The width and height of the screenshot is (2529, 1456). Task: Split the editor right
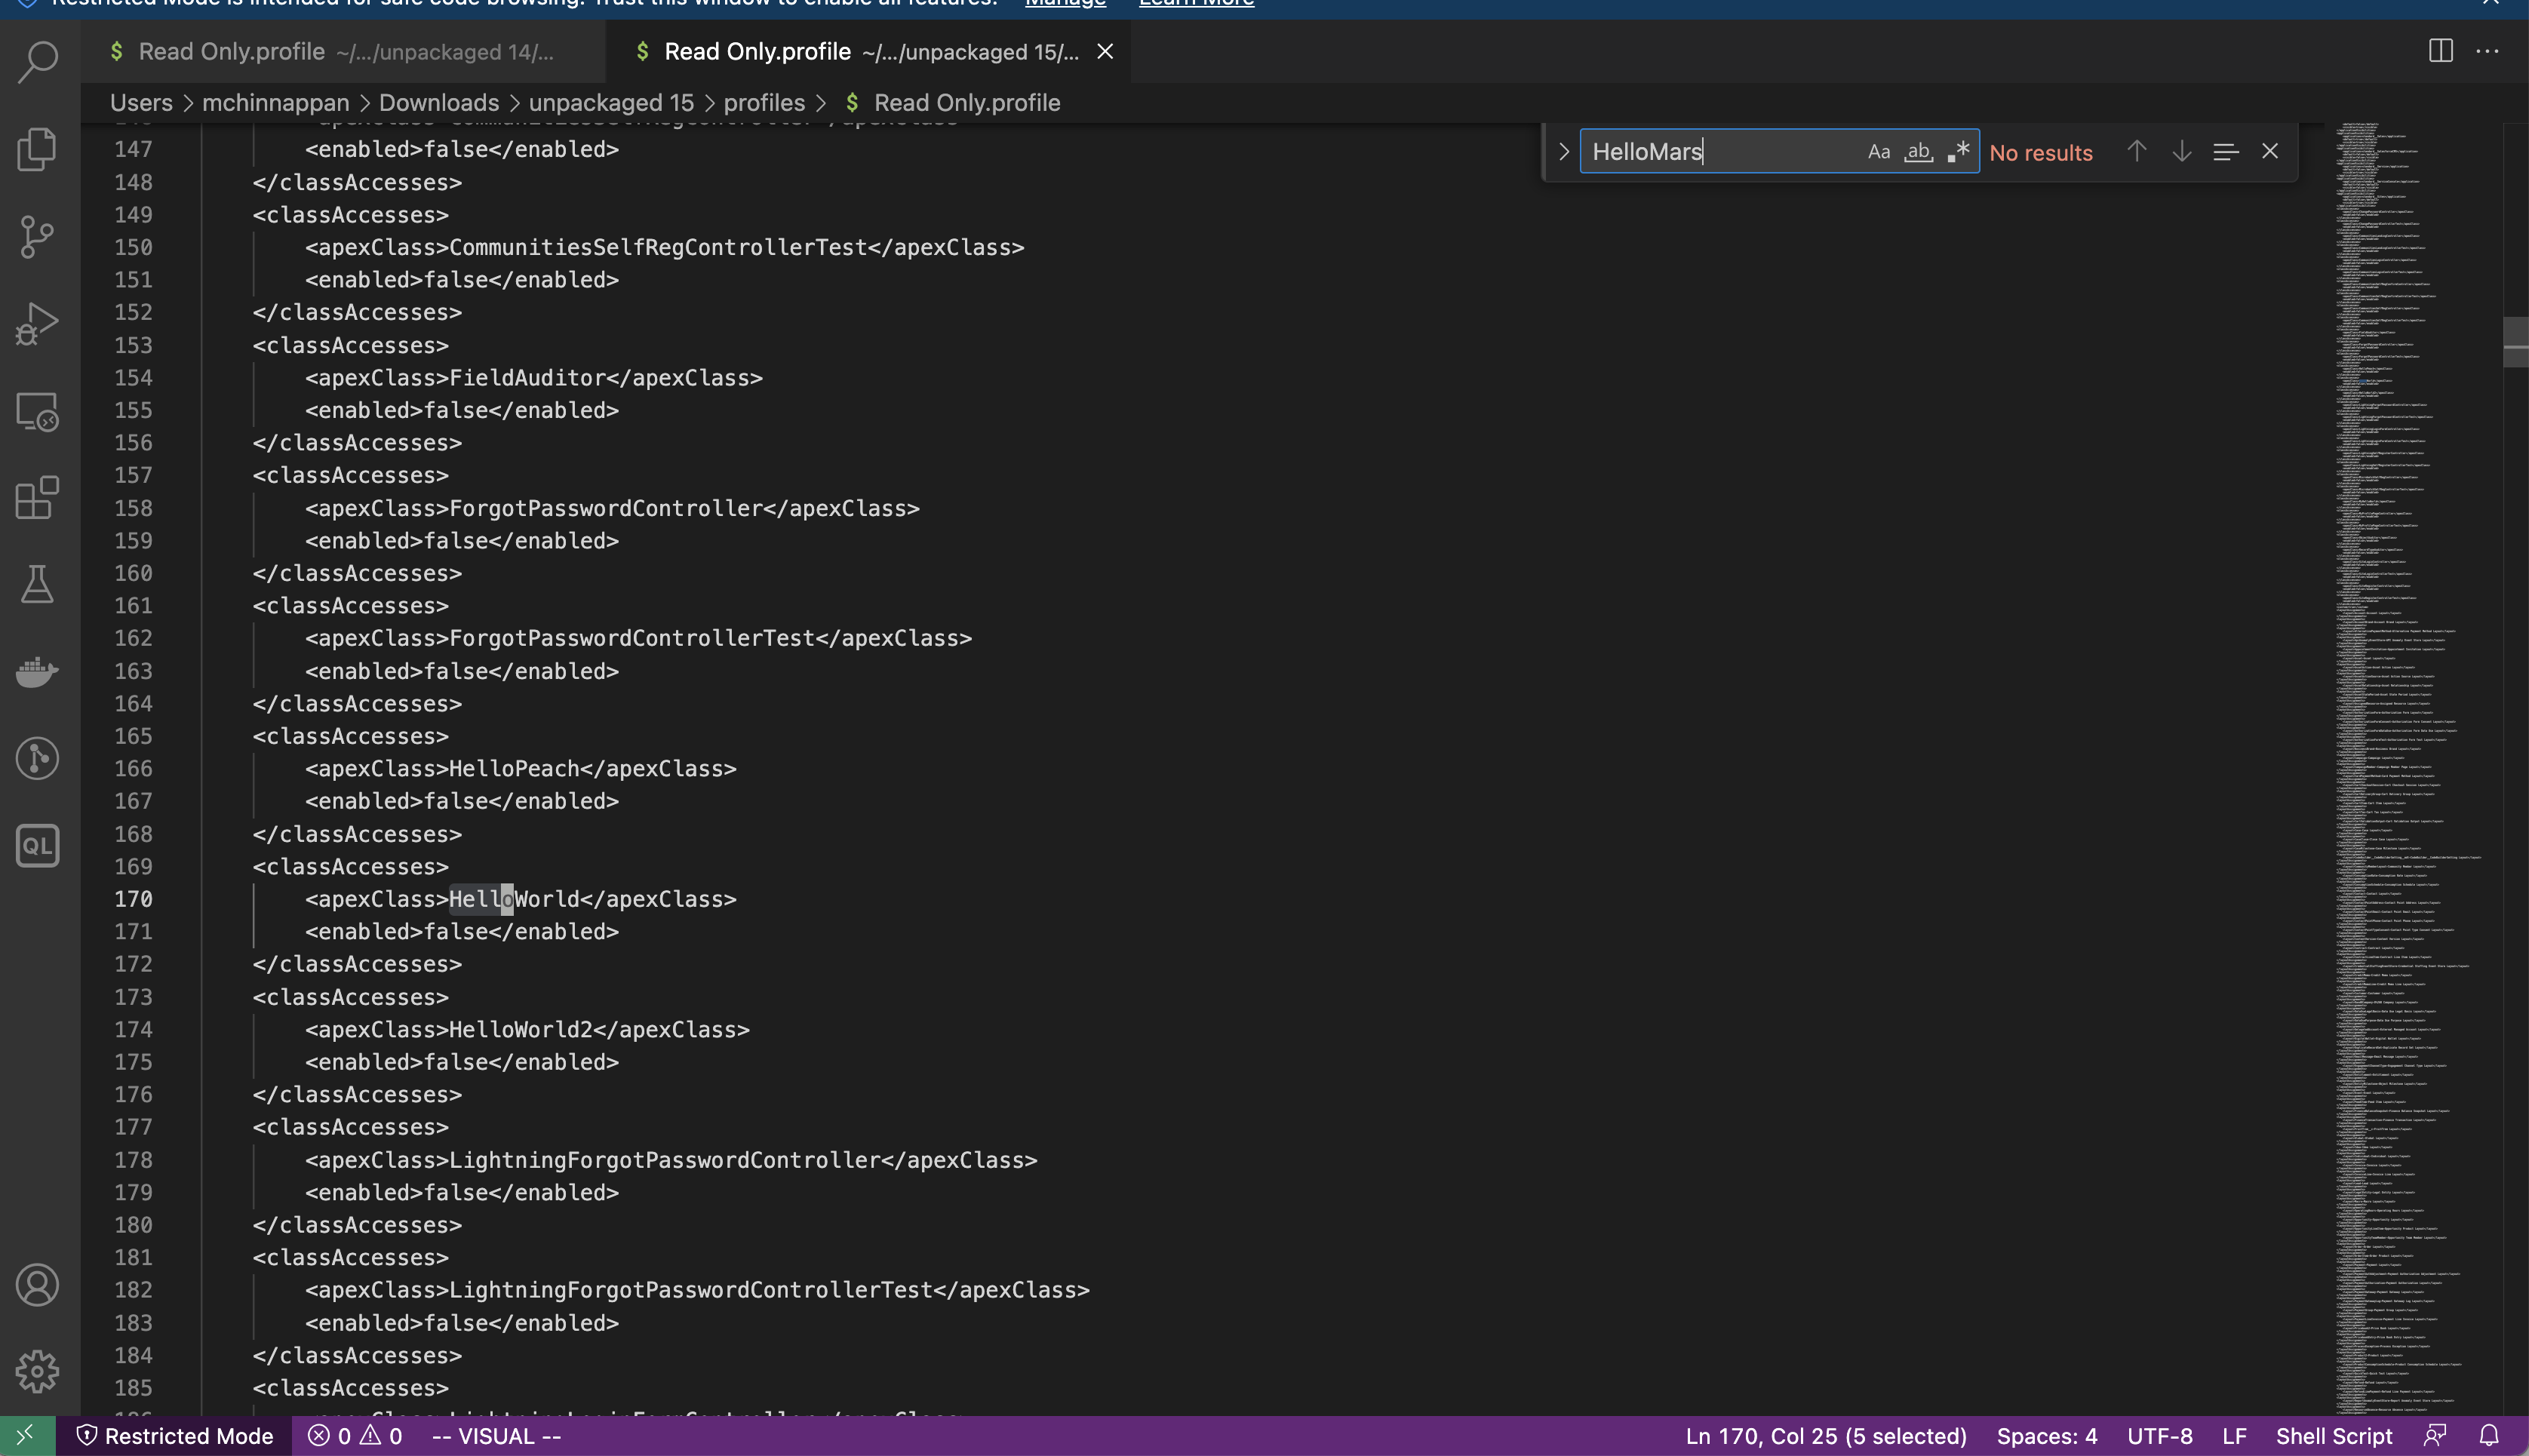2441,51
